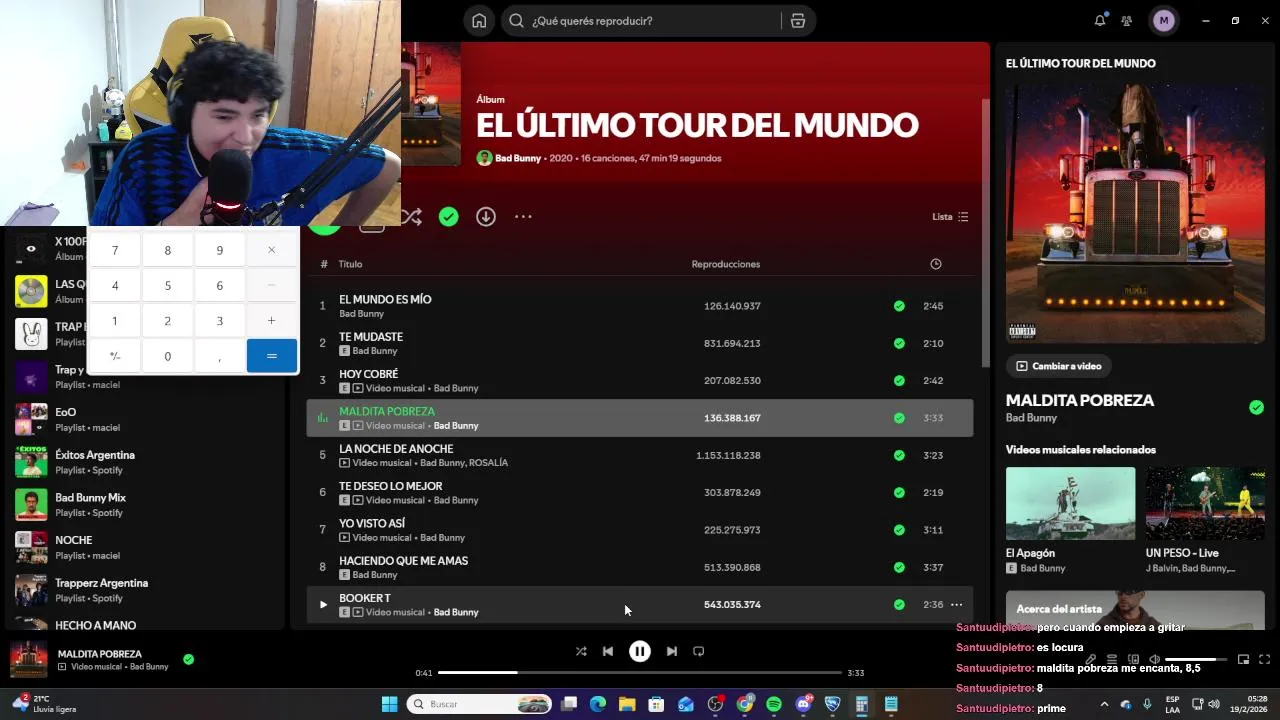Enter full screen player
The width and height of the screenshot is (1280, 720).
[1264, 659]
